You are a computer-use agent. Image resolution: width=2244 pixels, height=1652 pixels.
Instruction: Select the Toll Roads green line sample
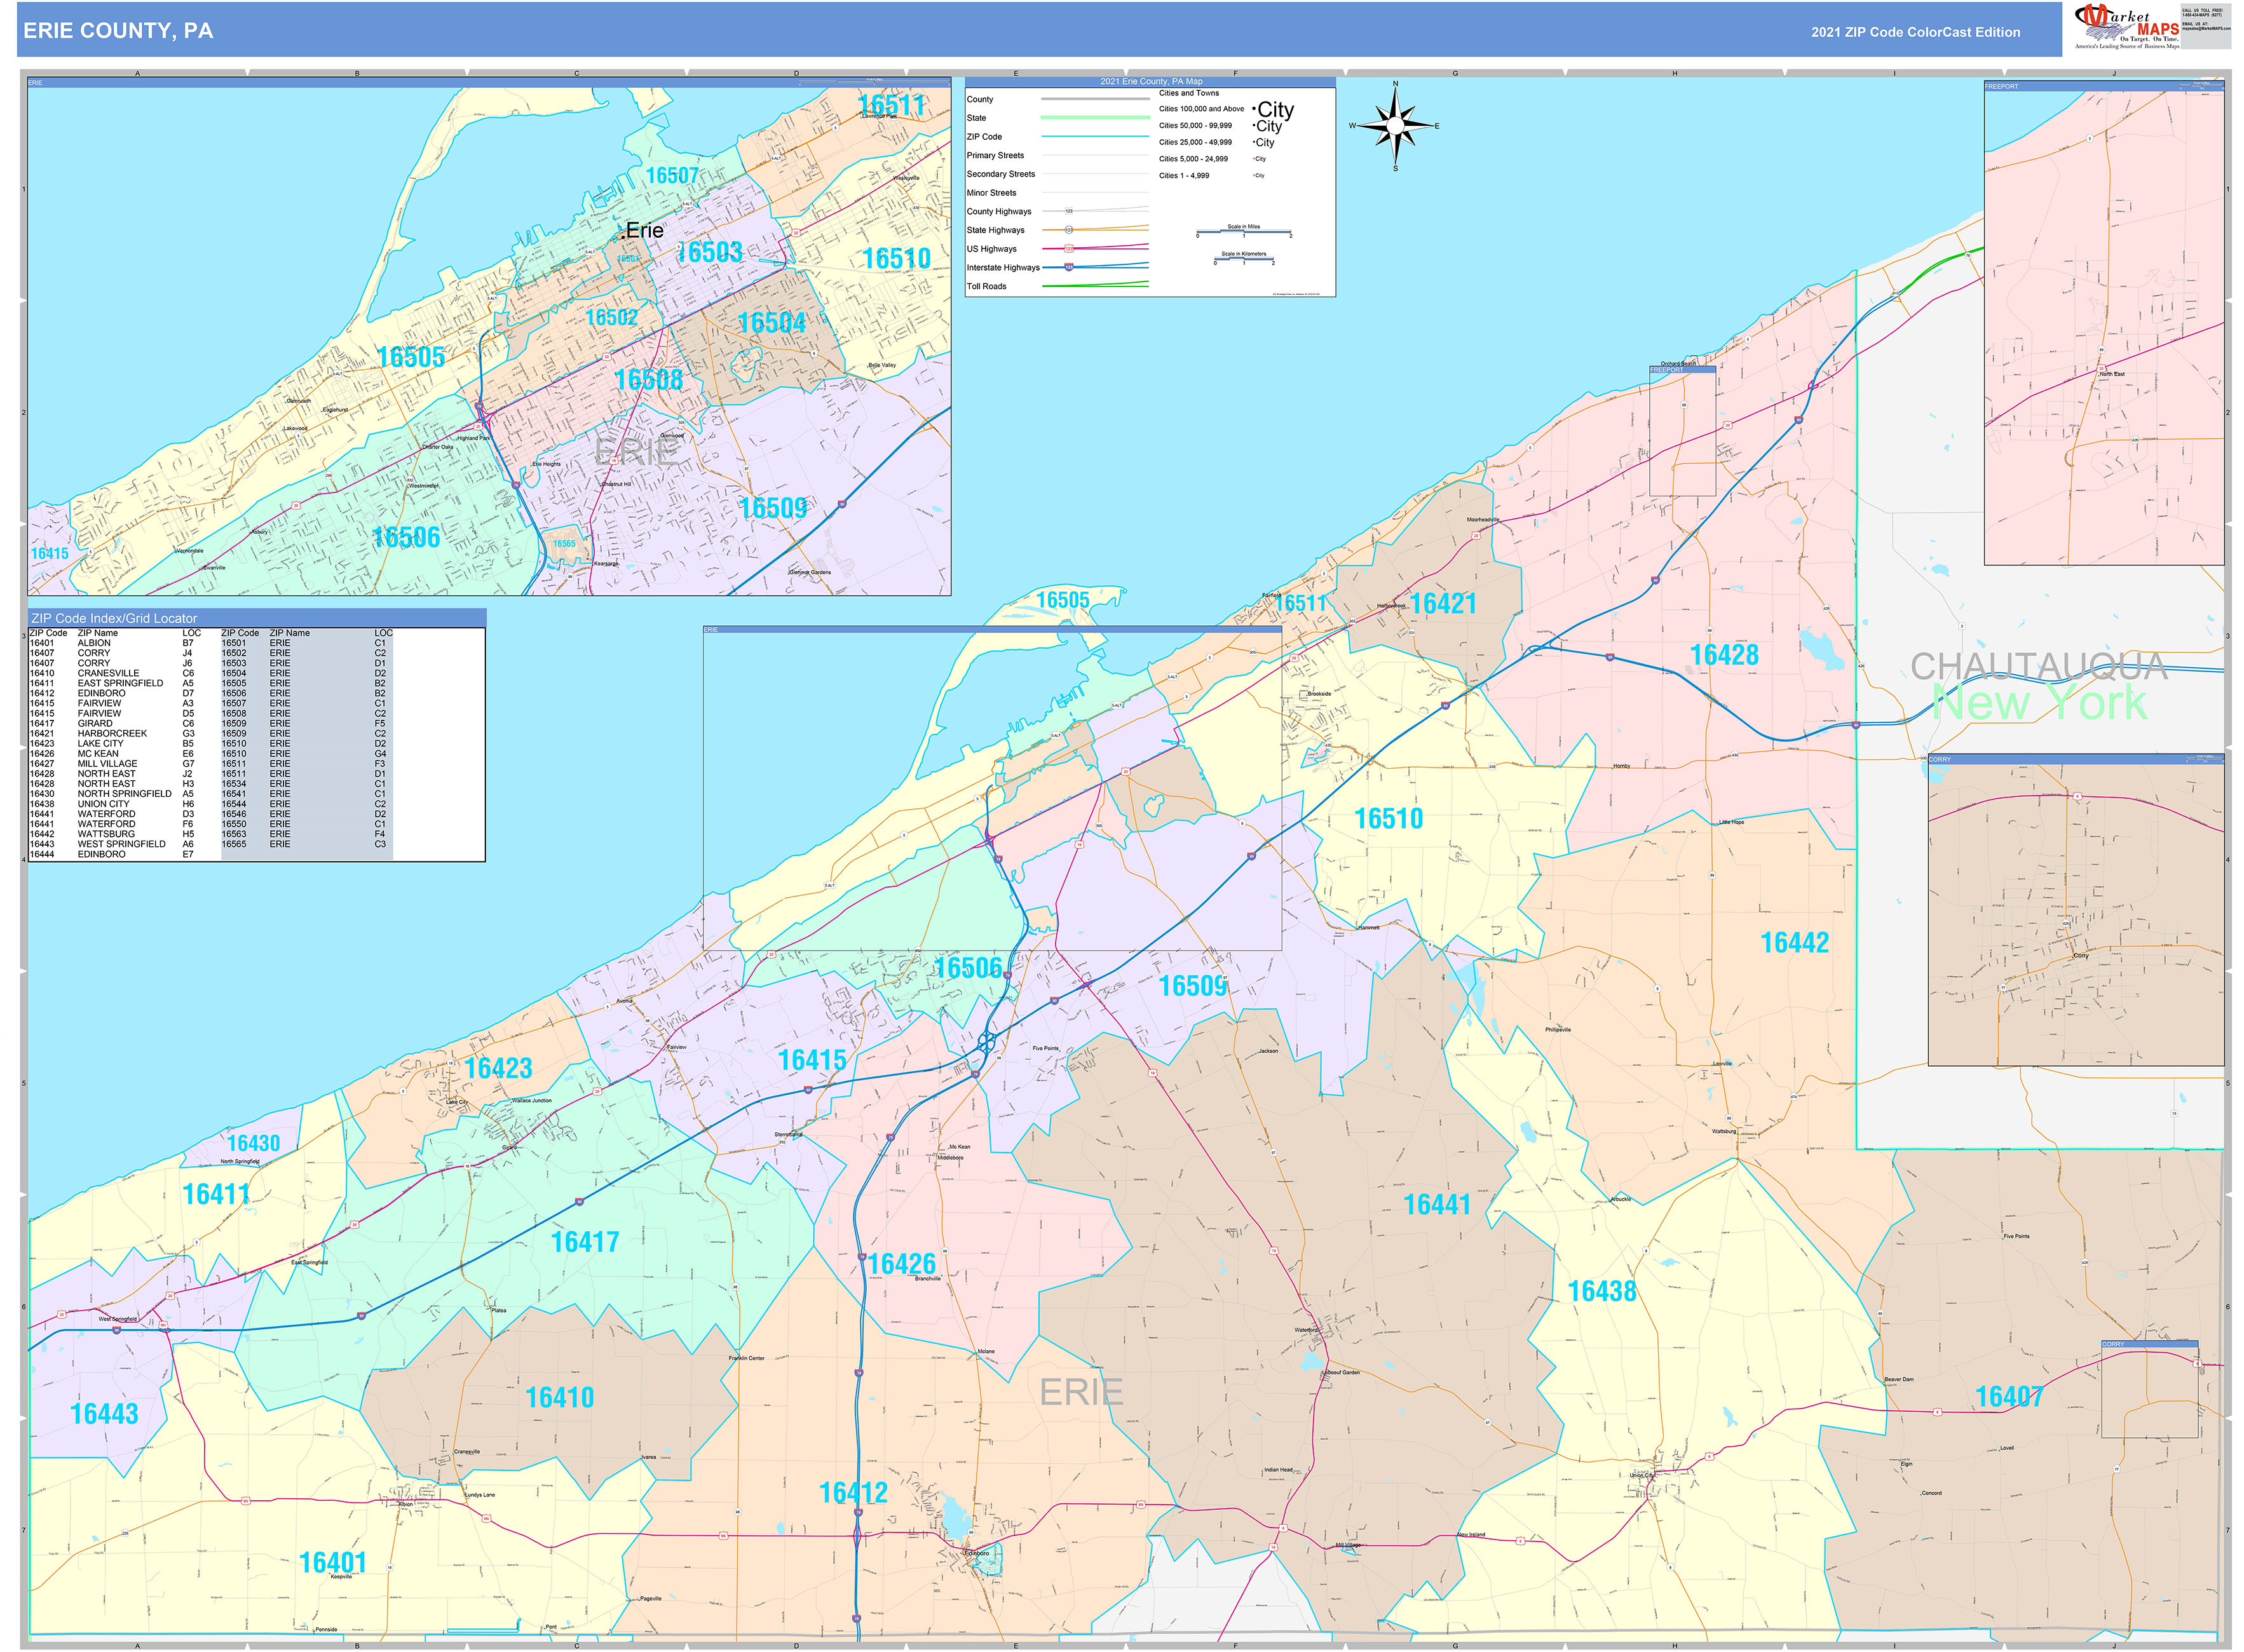tap(1095, 285)
